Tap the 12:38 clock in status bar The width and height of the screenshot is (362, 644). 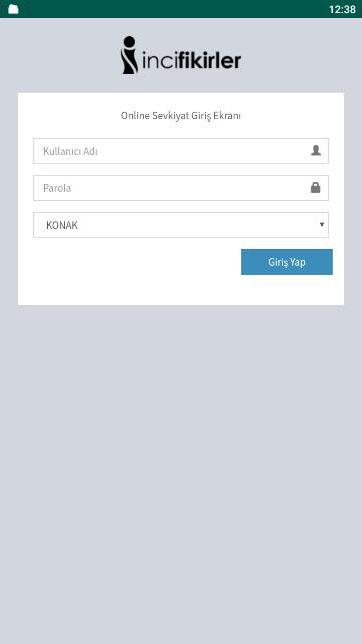(x=342, y=9)
